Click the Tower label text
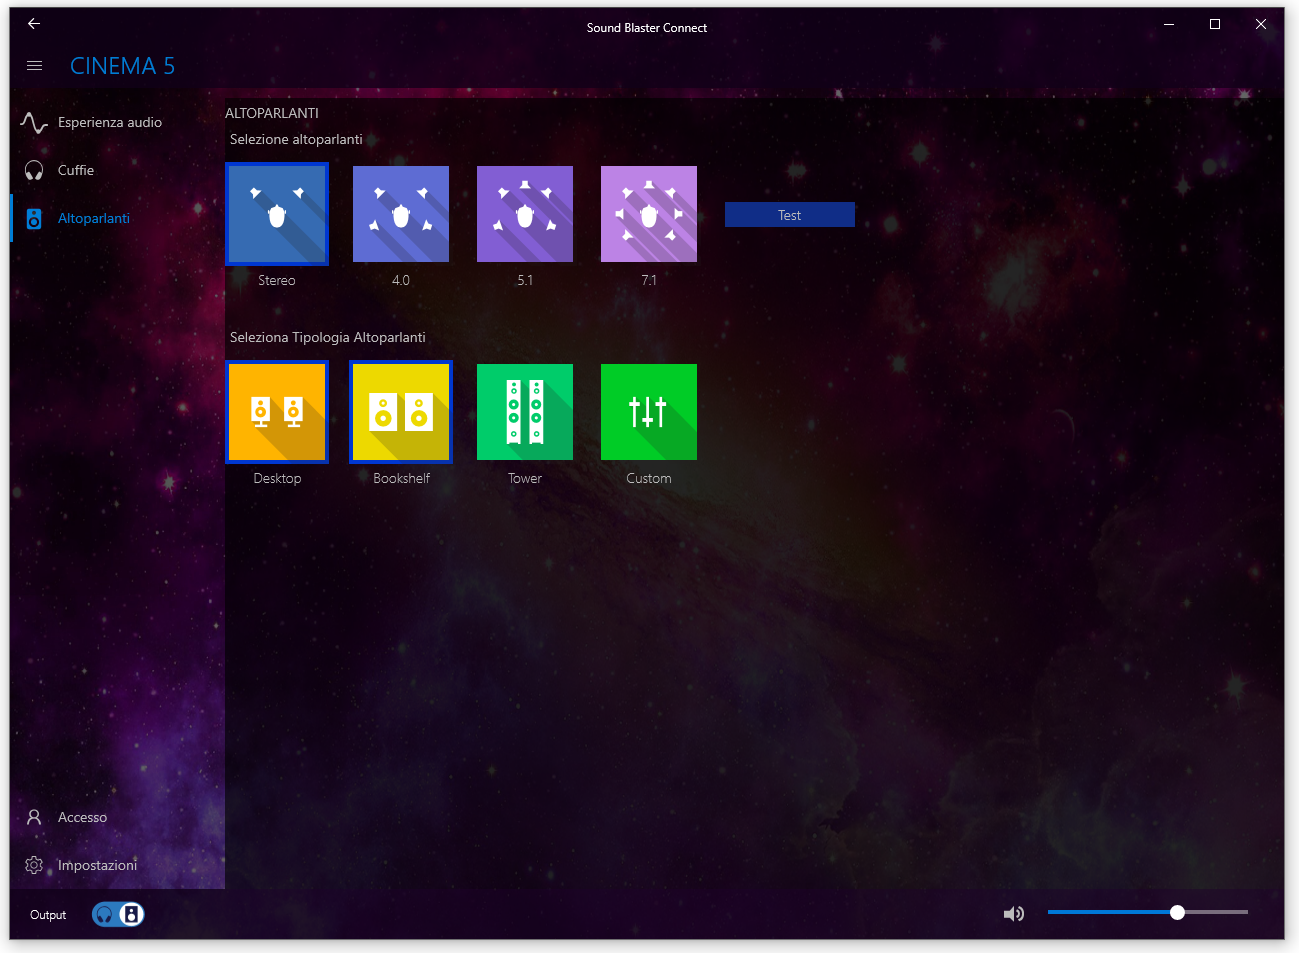This screenshot has height=953, width=1299. [x=525, y=479]
